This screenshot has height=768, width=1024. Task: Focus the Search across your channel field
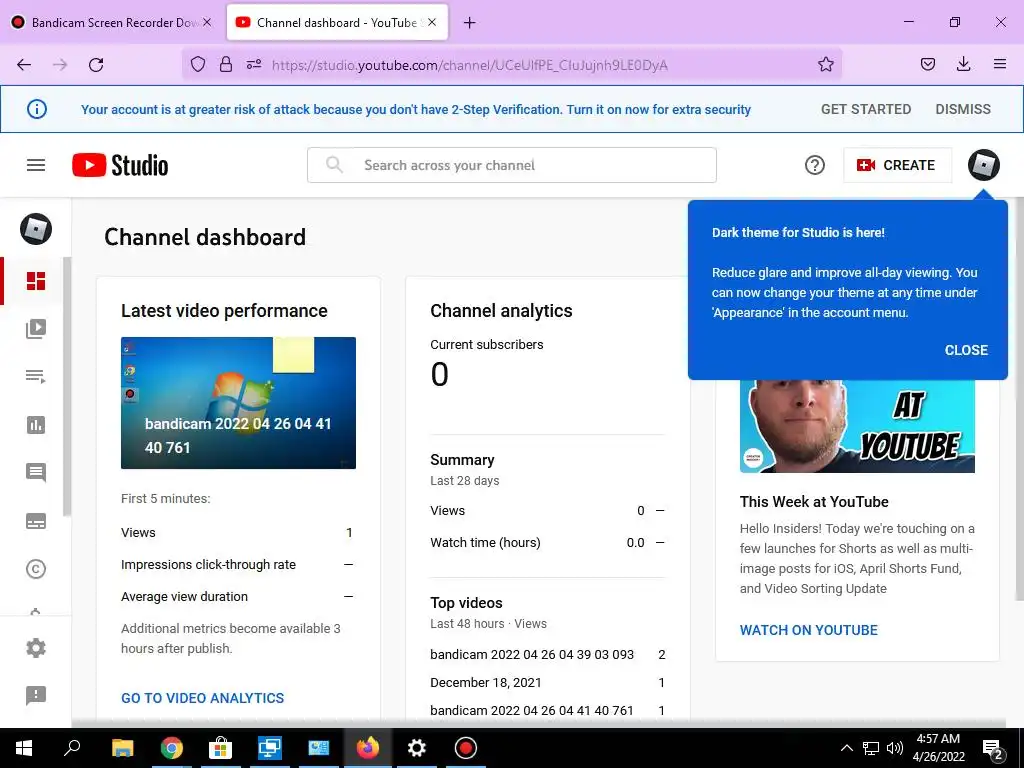tap(511, 165)
